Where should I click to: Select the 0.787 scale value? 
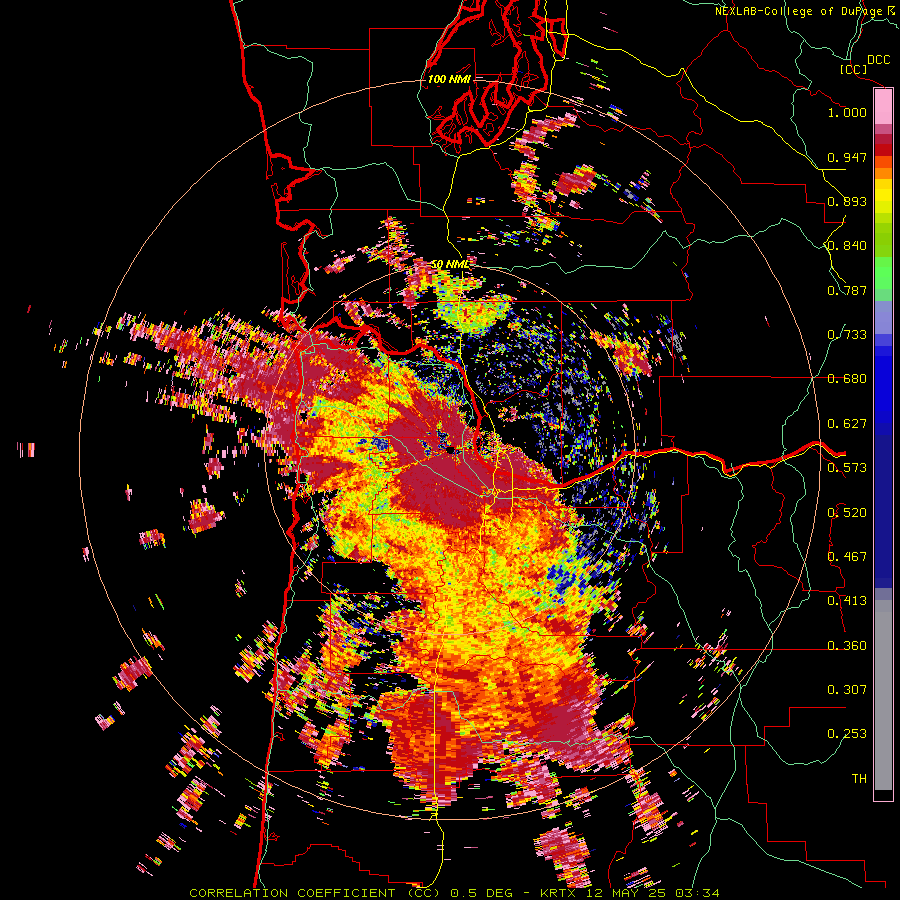(x=847, y=290)
